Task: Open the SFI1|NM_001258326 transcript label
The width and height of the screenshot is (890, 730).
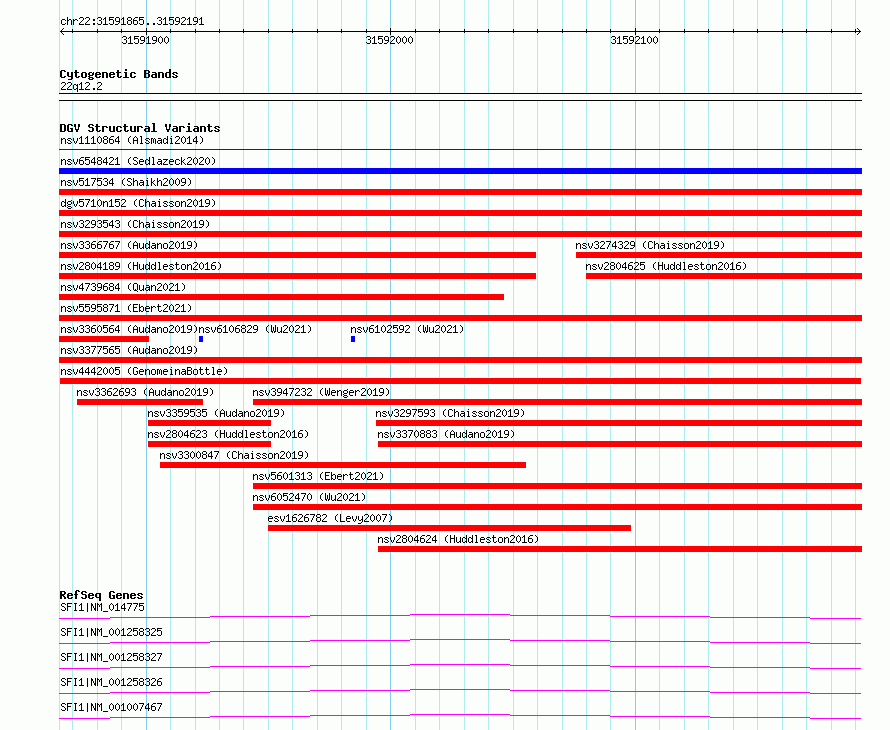Action: point(111,682)
